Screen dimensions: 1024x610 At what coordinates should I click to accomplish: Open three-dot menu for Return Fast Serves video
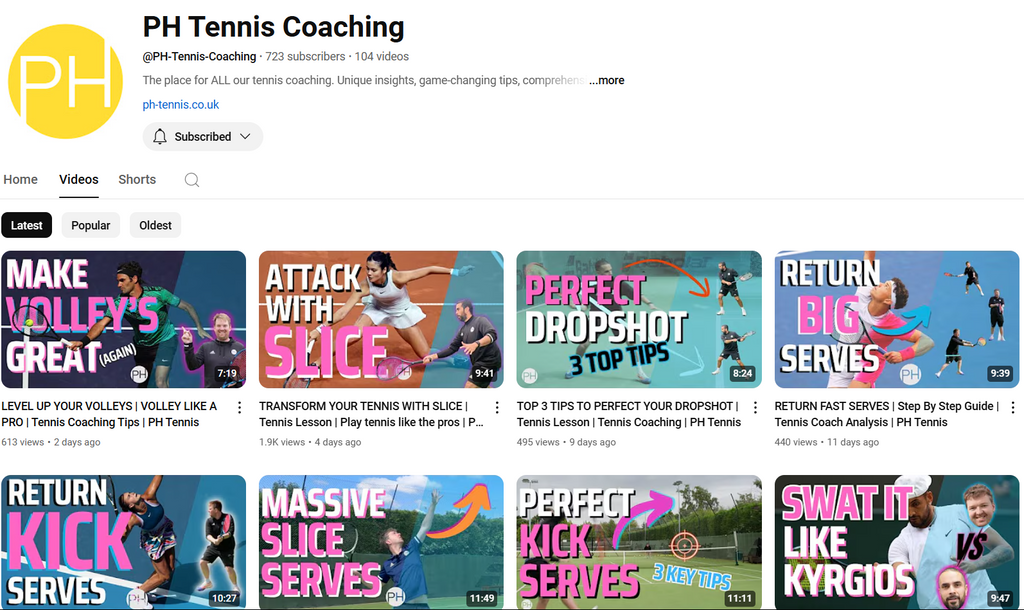tap(1013, 408)
